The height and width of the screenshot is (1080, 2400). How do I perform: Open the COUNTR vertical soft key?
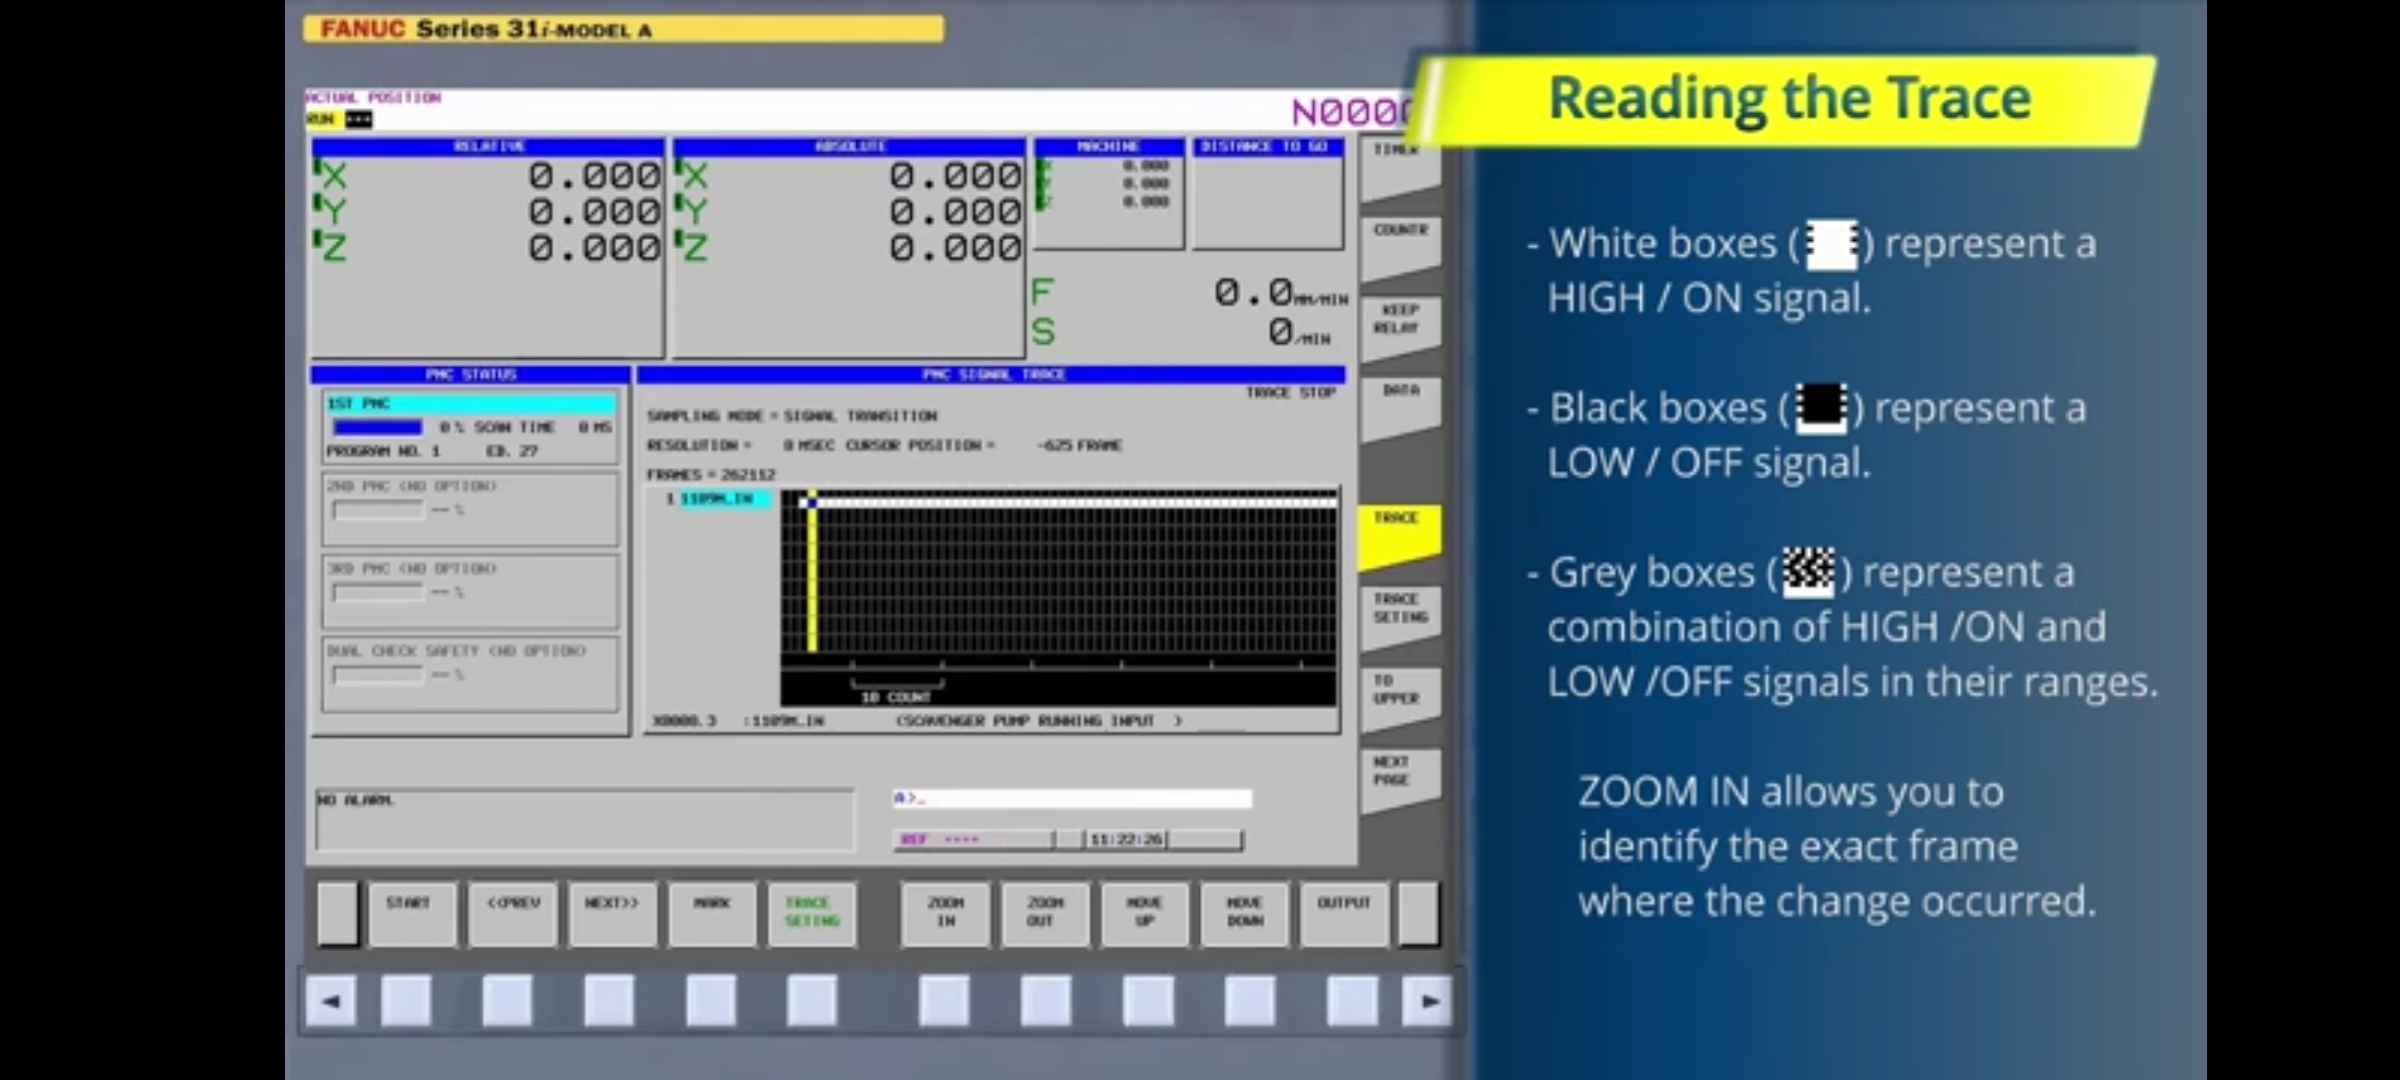pos(1400,246)
